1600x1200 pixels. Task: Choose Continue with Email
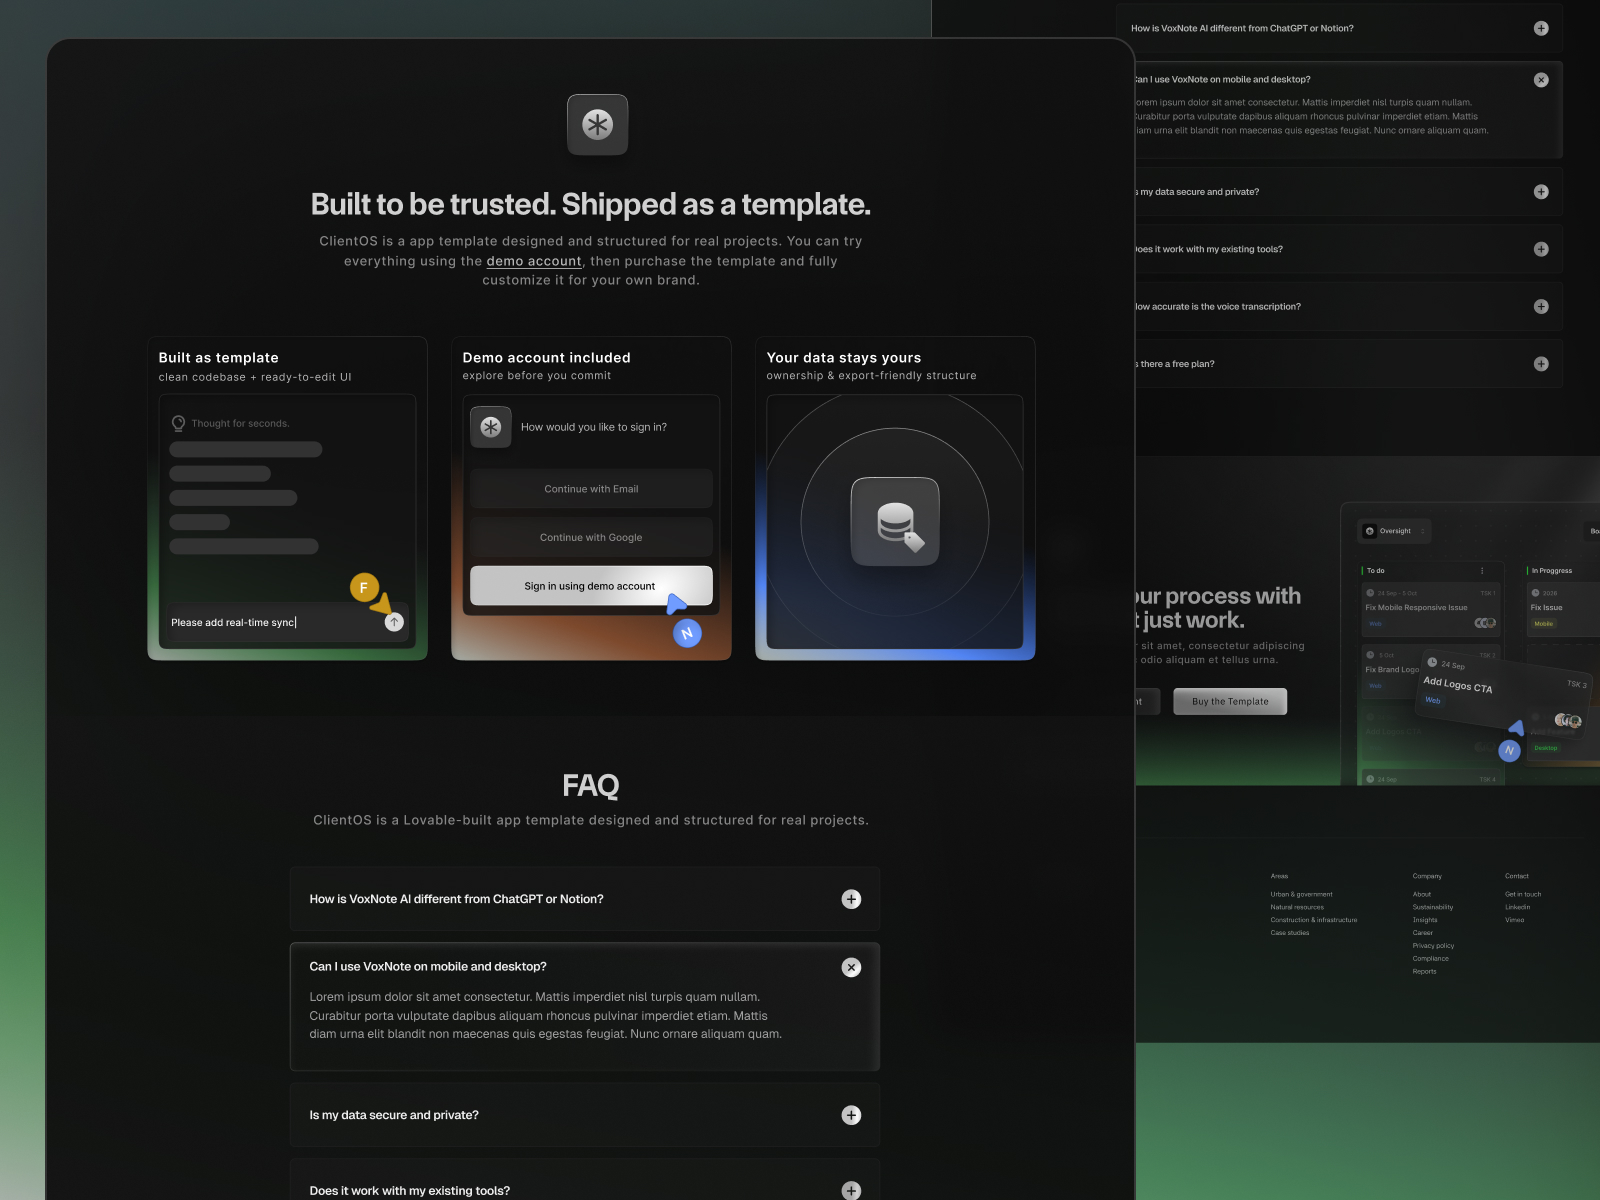click(x=591, y=489)
